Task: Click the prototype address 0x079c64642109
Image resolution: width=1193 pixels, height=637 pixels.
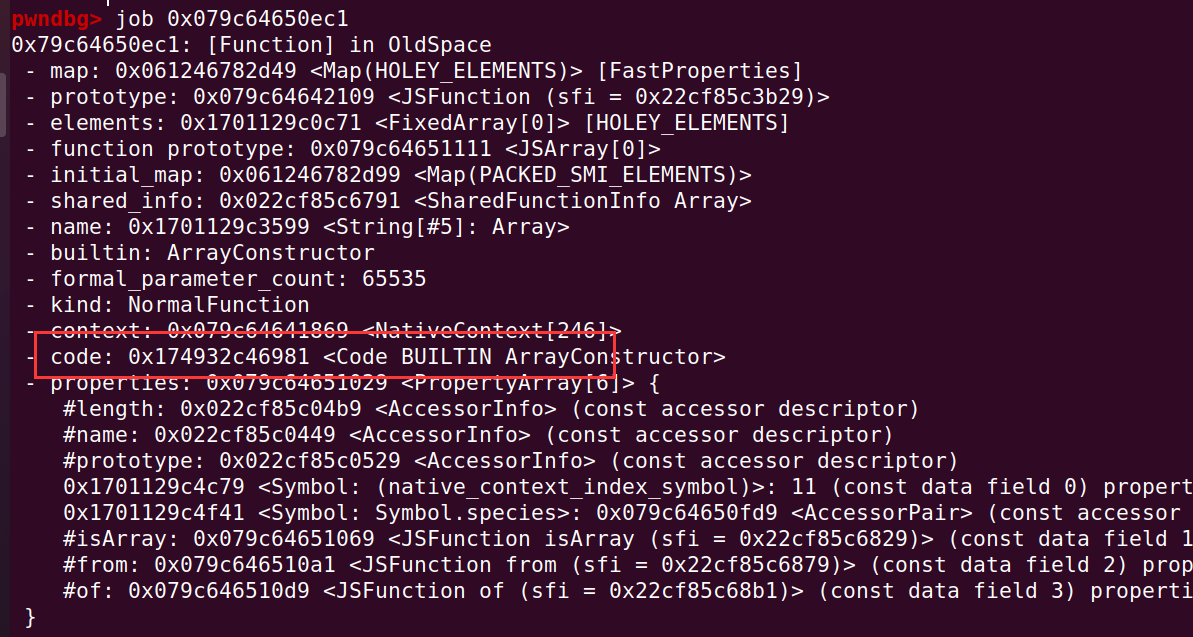Action: [284, 97]
